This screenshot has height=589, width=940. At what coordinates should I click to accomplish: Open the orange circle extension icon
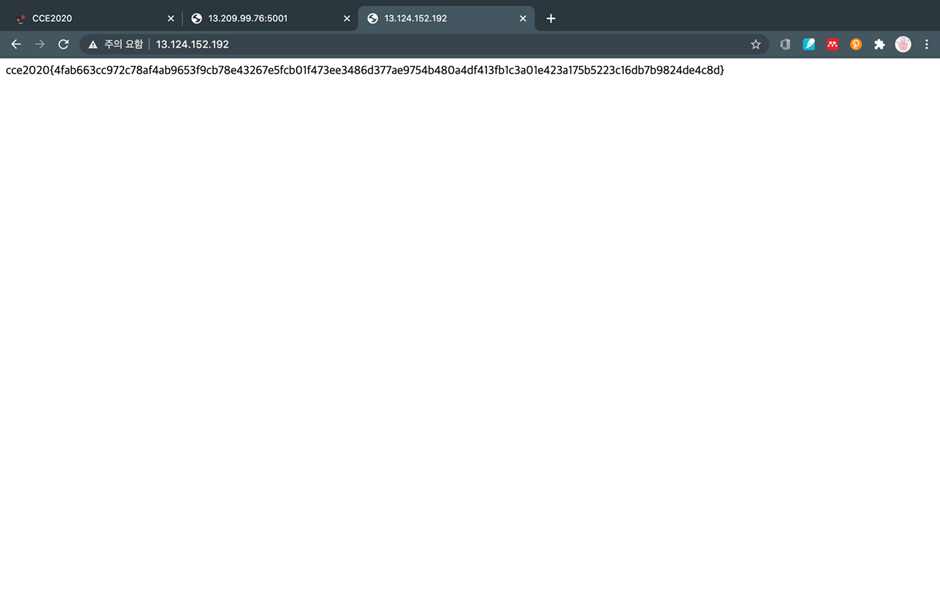pyautogui.click(x=855, y=44)
